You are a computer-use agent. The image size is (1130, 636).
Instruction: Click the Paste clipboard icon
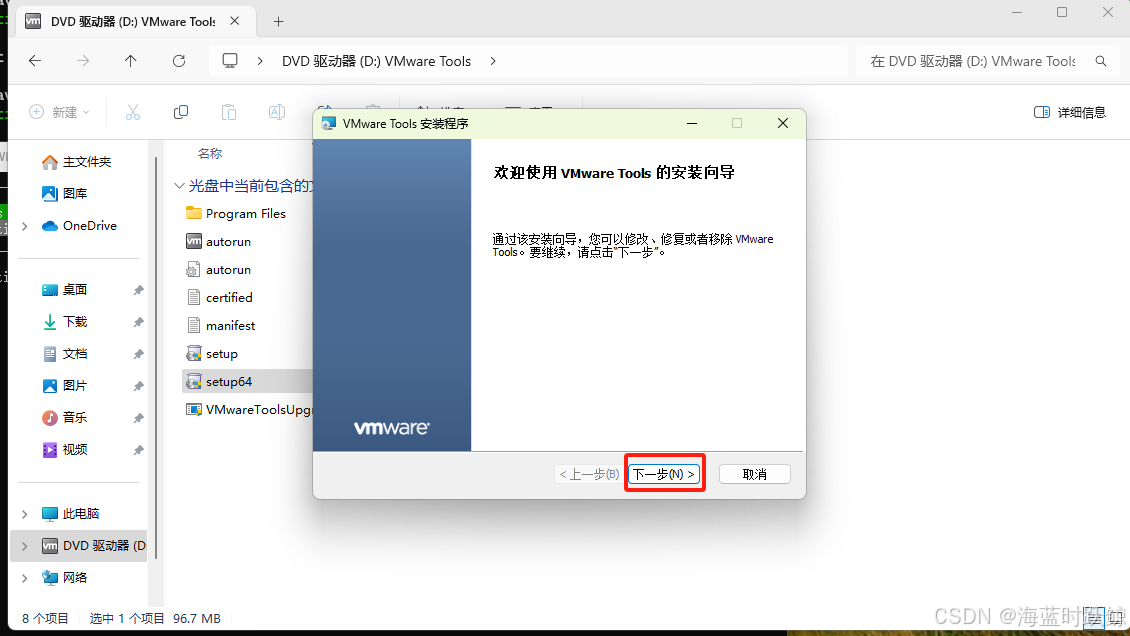tap(228, 112)
